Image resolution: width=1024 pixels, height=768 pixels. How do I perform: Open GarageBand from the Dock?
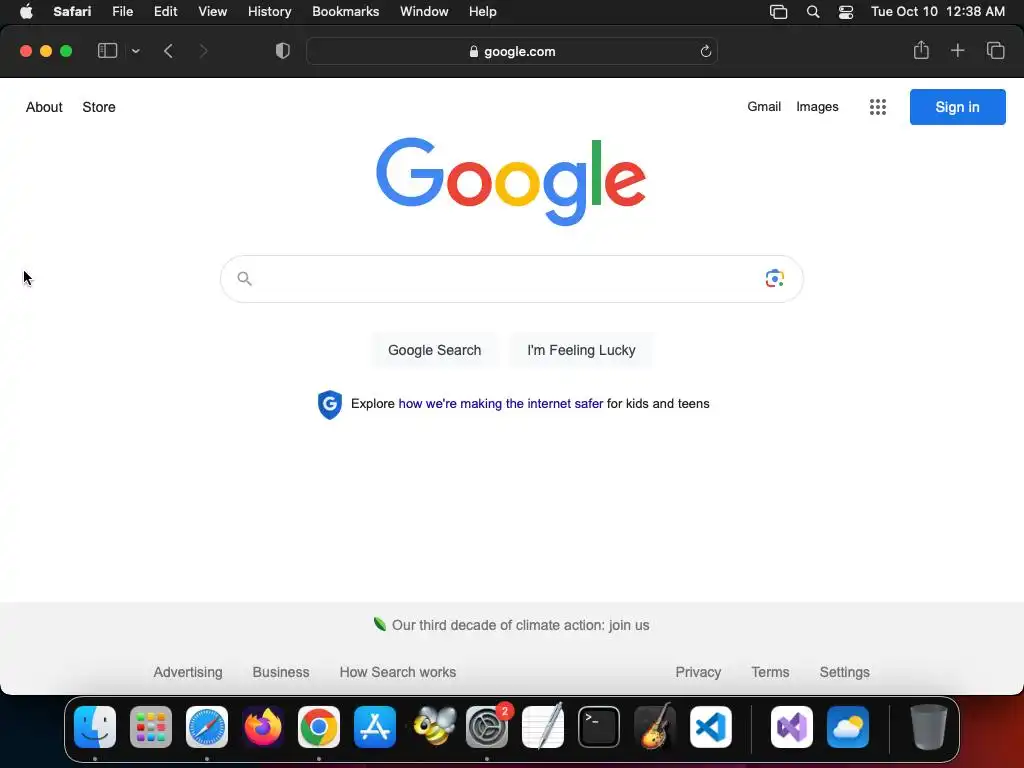(x=655, y=727)
